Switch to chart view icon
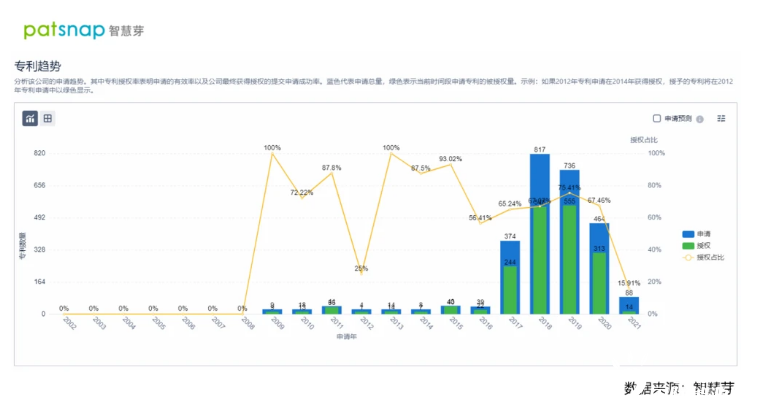Screen dimensions: 758x413 point(31,118)
